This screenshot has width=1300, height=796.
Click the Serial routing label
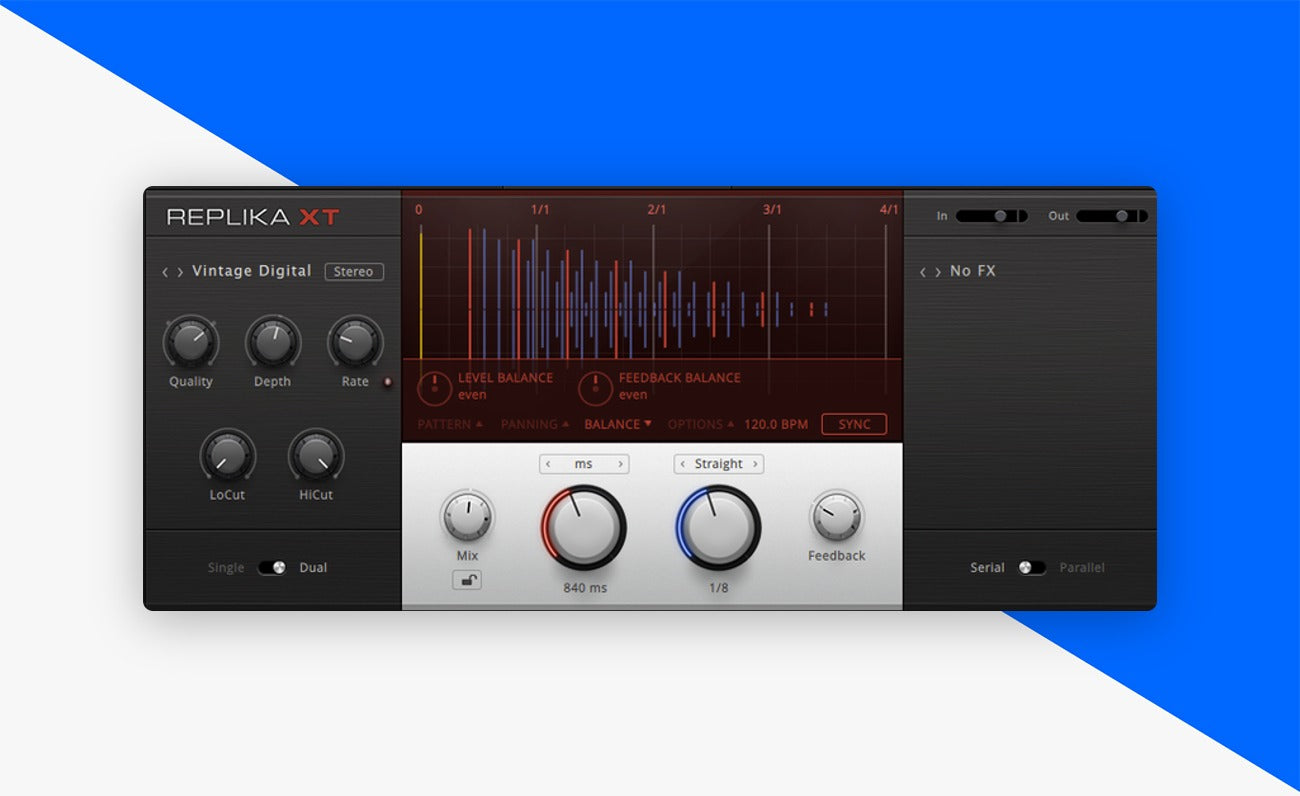(987, 567)
